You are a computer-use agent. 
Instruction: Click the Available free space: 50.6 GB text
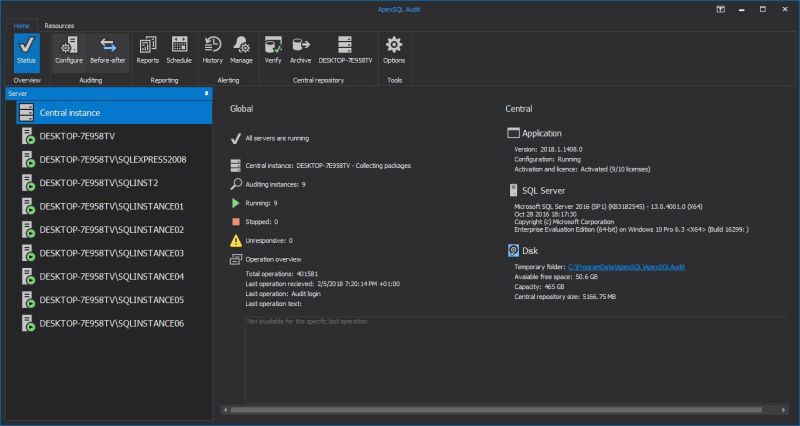pos(556,277)
